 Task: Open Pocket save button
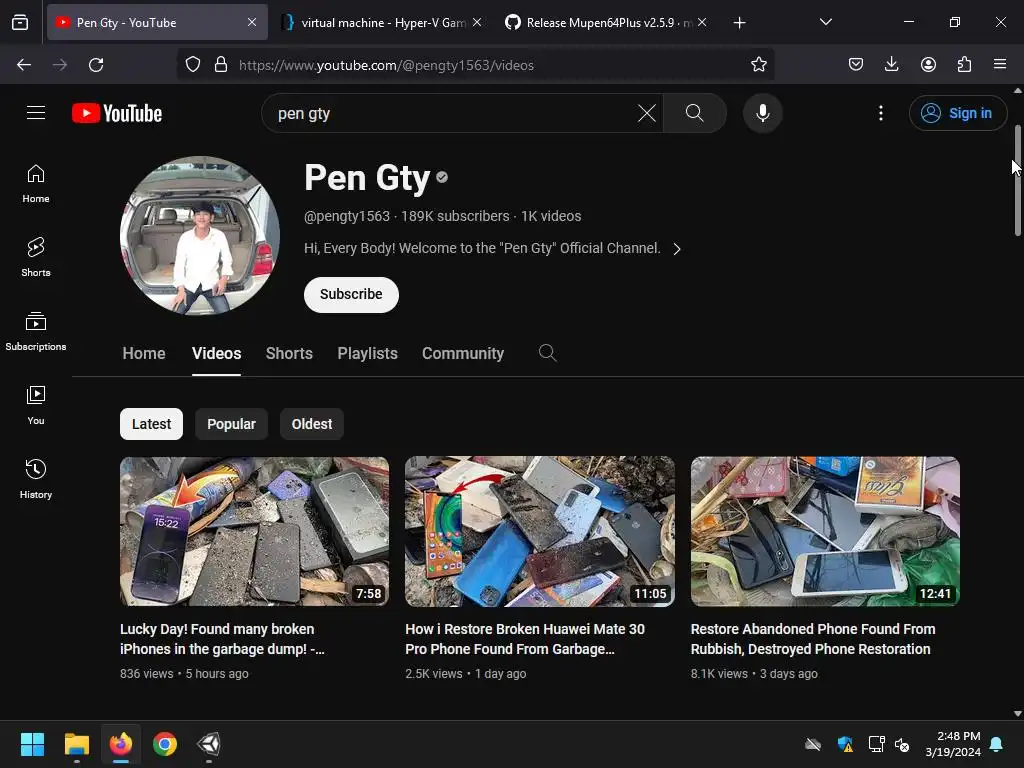click(x=856, y=65)
